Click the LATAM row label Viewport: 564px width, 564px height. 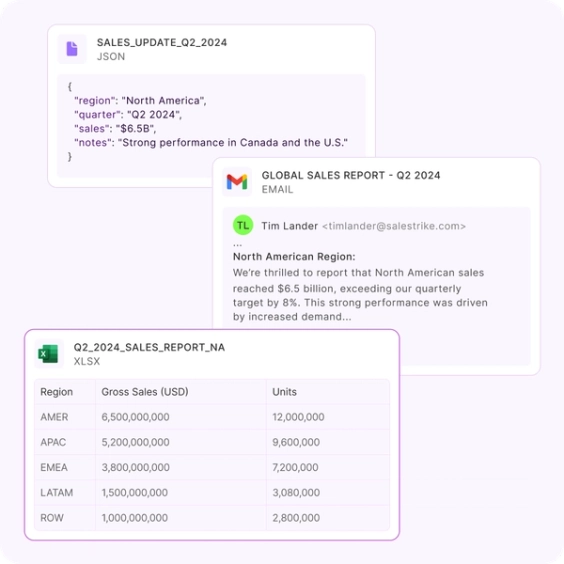click(x=56, y=492)
